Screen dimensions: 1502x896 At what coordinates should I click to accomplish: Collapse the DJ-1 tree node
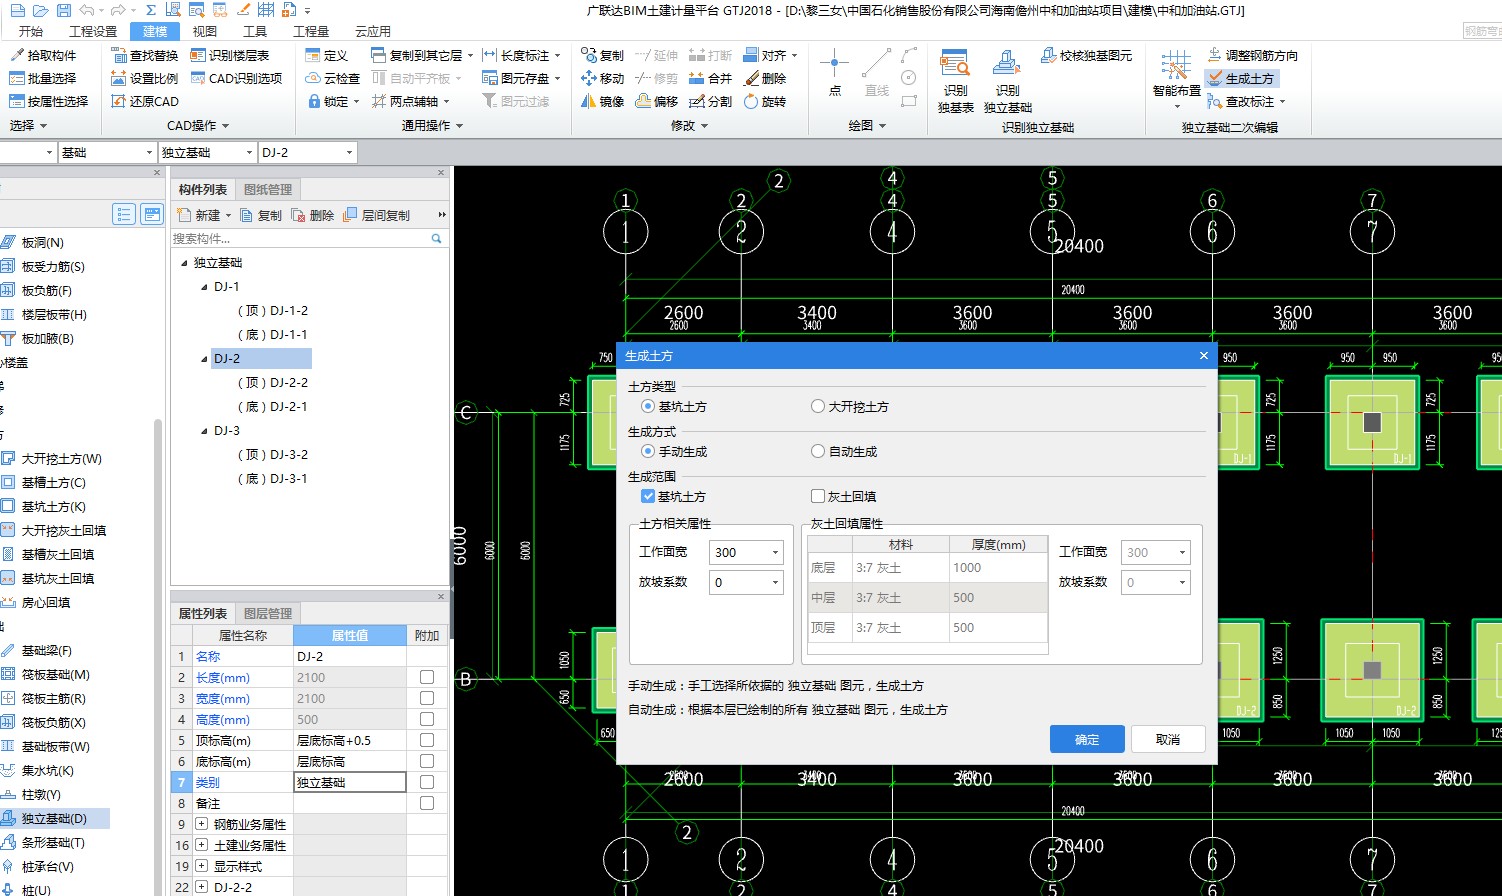pos(204,287)
